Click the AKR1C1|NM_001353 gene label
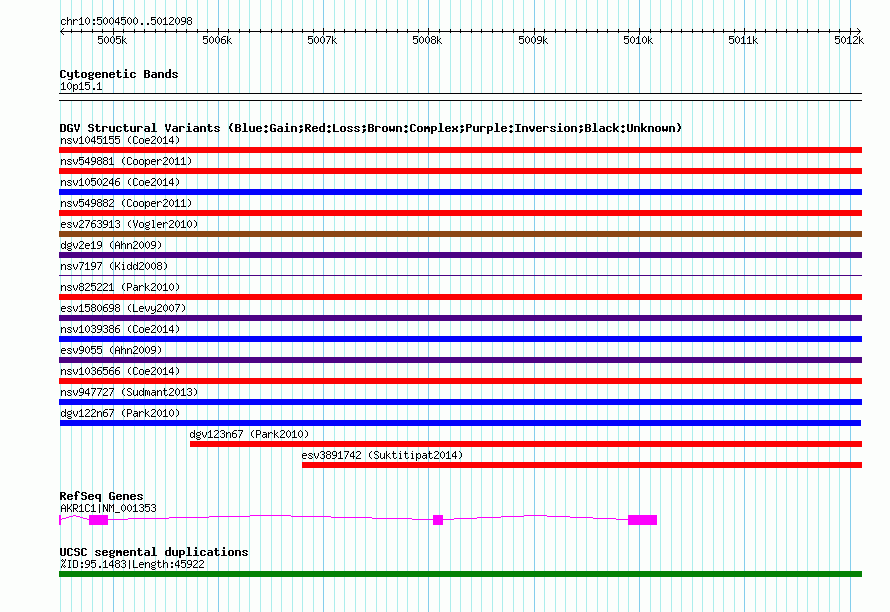Screen dimensions: 890x612 tap(108, 508)
